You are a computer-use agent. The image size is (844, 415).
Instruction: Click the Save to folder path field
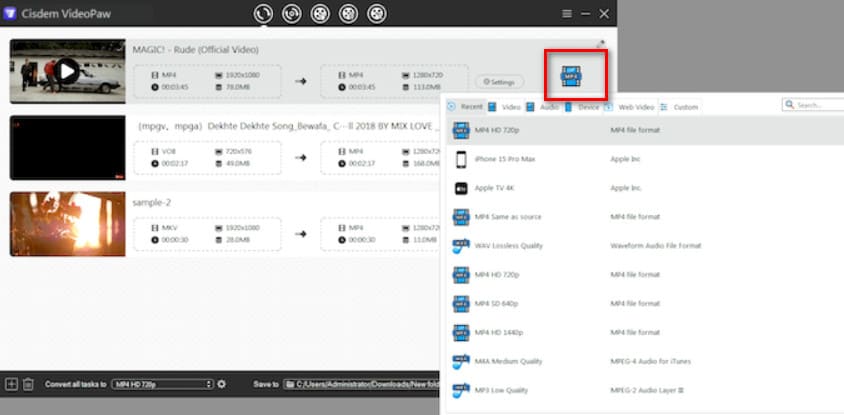coord(360,384)
